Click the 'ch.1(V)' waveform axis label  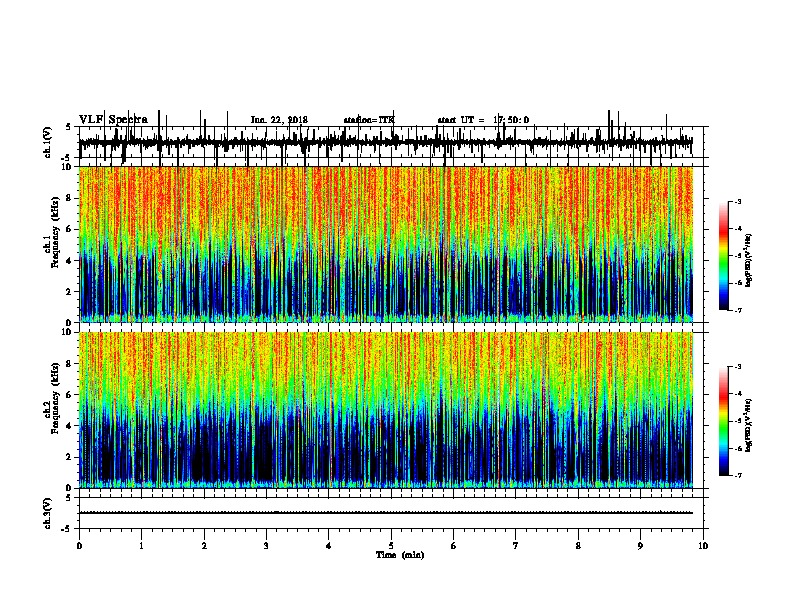click(x=47, y=142)
